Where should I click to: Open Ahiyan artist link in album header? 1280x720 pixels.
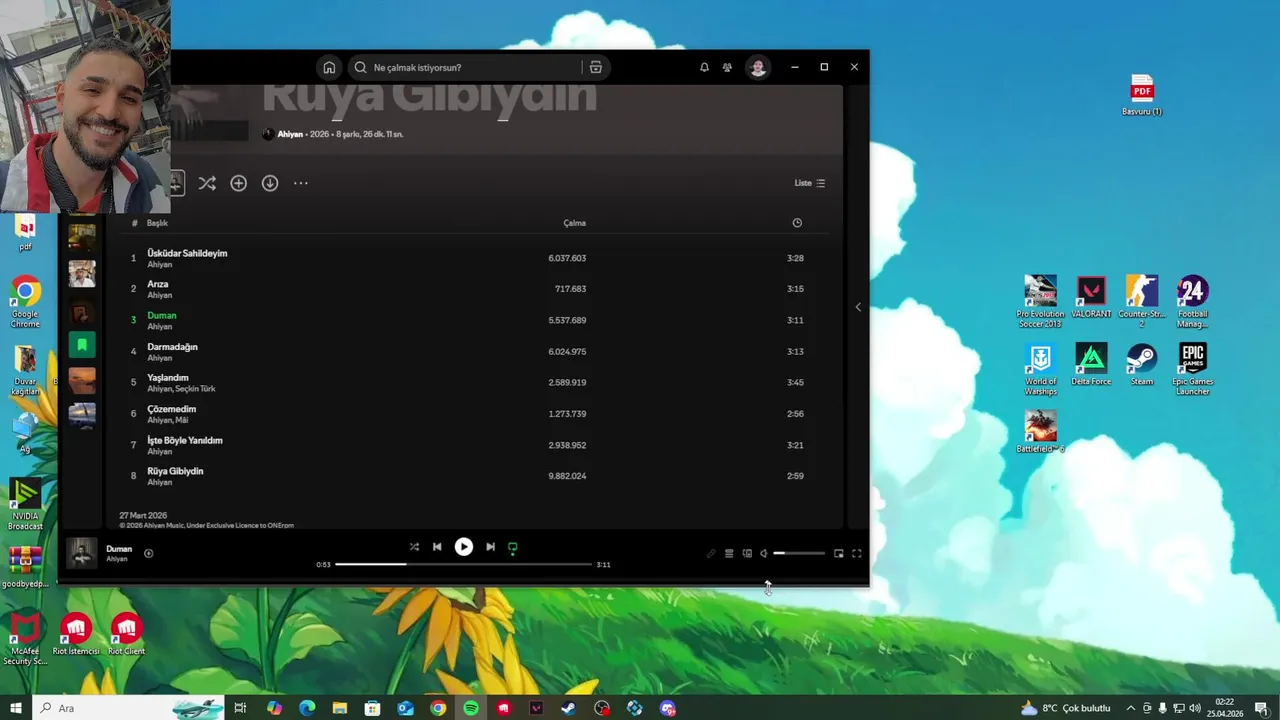[290, 134]
